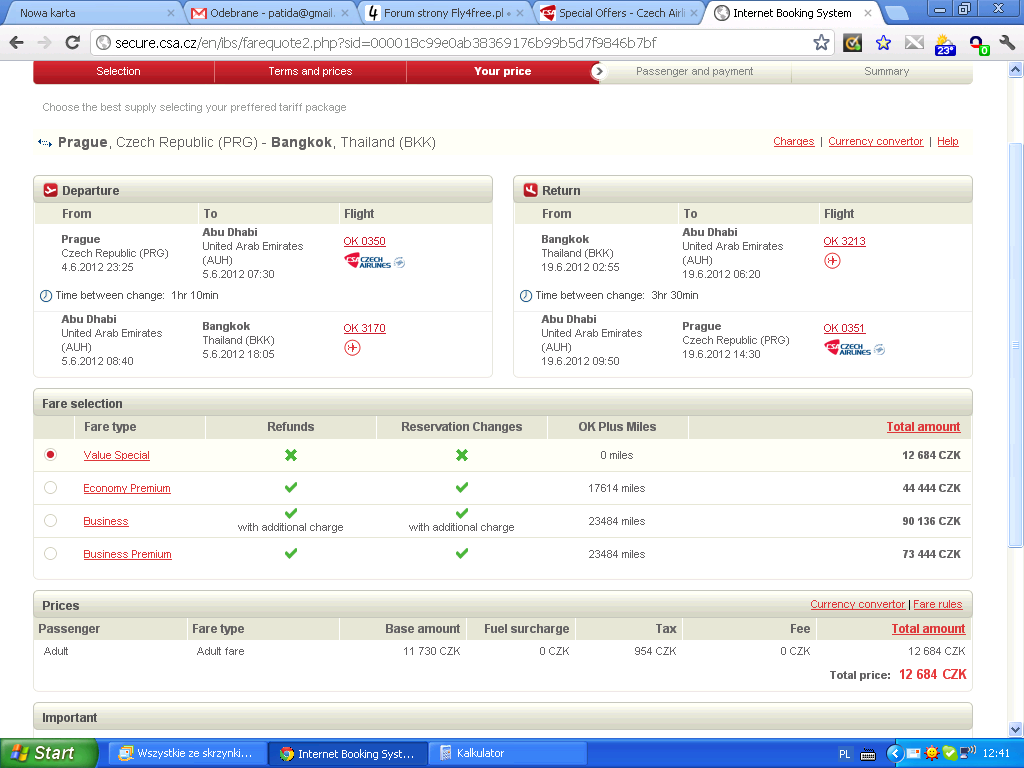1024x768 pixels.
Task: Open the Windows Start menu
Action: (x=48, y=753)
